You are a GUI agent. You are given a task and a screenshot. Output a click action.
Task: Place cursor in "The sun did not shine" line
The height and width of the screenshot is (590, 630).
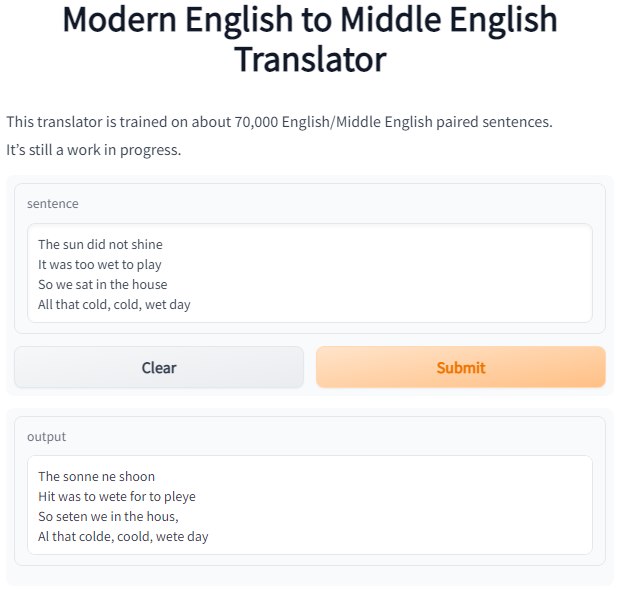point(100,244)
